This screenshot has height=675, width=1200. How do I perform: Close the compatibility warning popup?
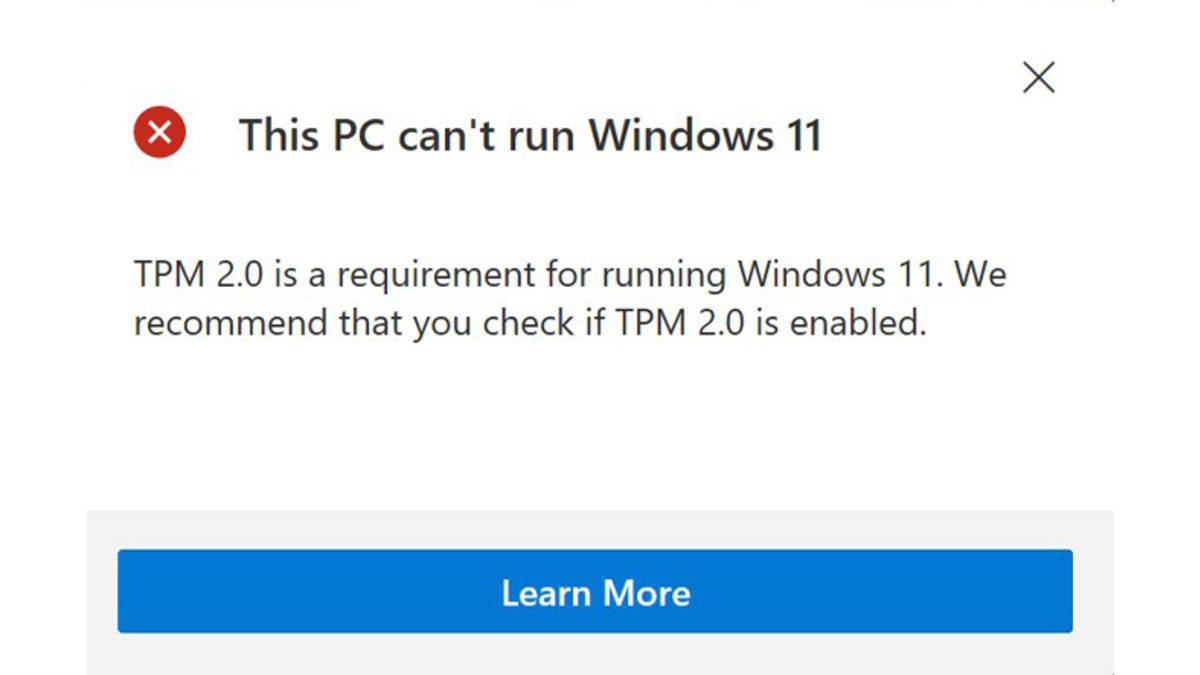(1038, 77)
